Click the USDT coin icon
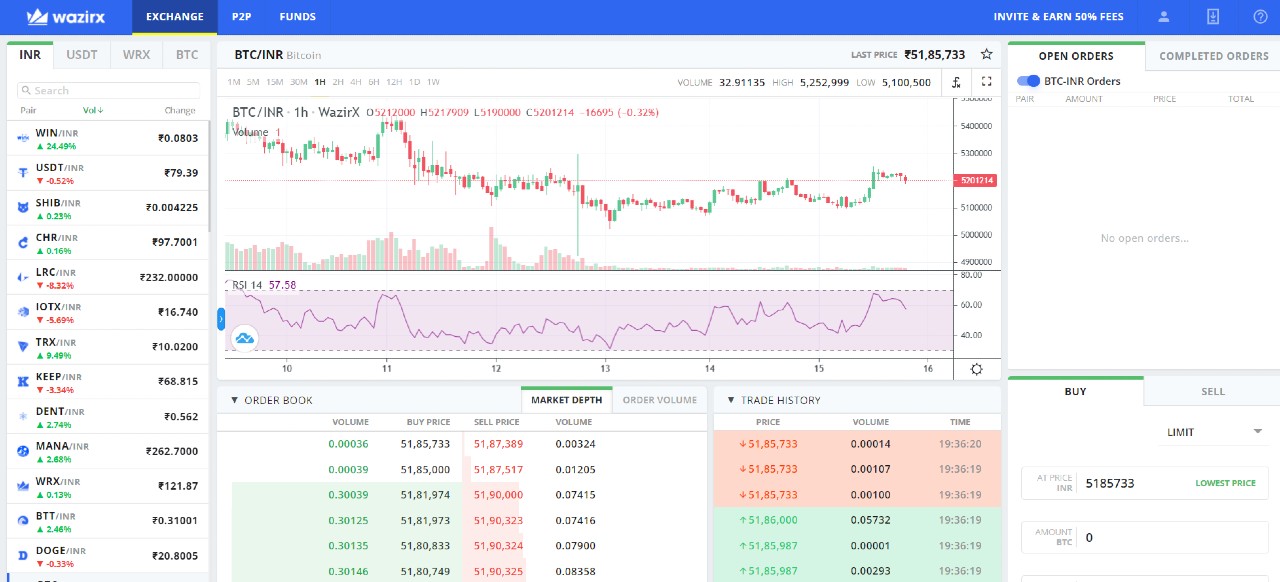The width and height of the screenshot is (1280, 582). pyautogui.click(x=23, y=173)
